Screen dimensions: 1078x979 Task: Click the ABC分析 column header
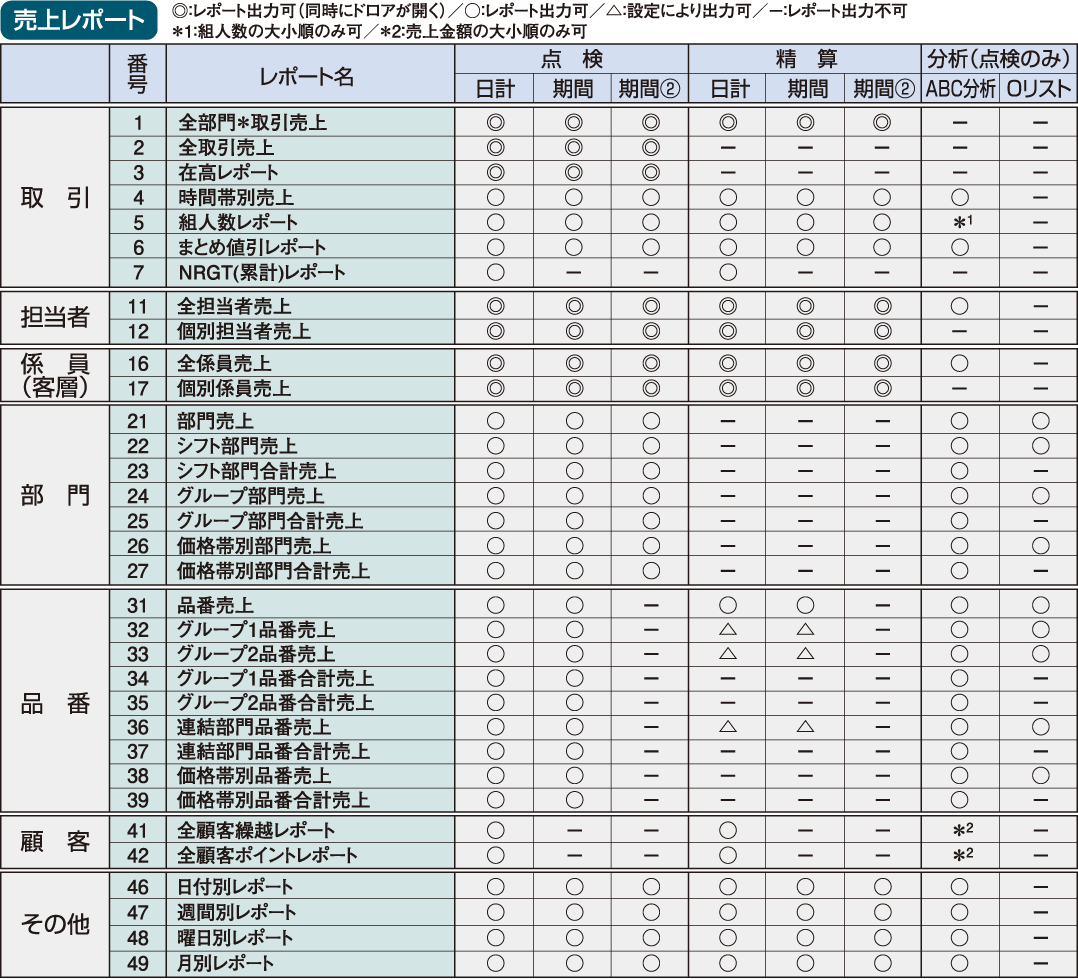pyautogui.click(x=960, y=89)
